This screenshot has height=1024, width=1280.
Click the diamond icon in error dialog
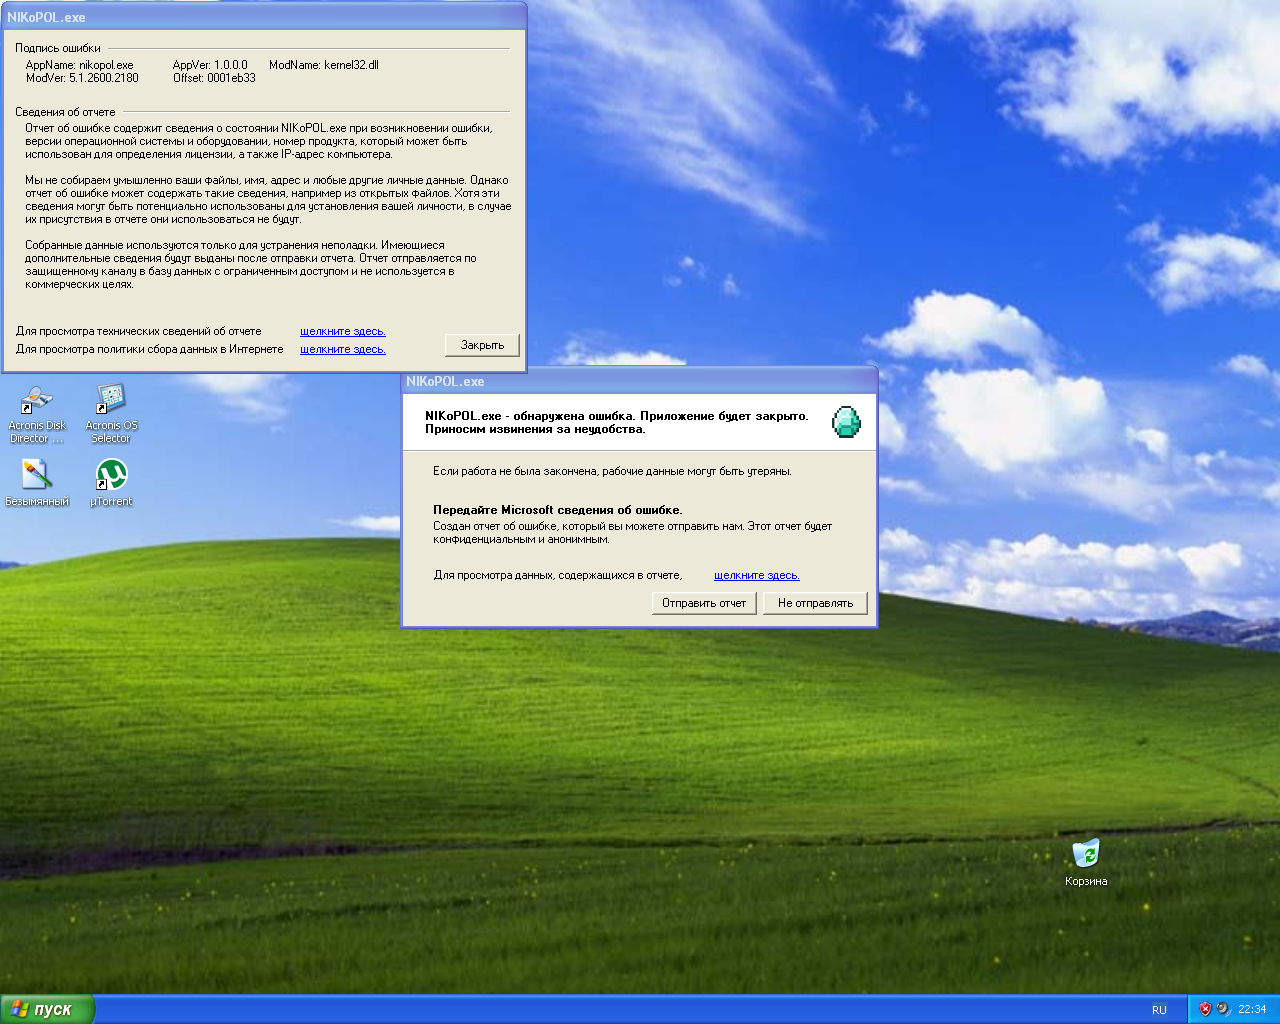click(846, 422)
